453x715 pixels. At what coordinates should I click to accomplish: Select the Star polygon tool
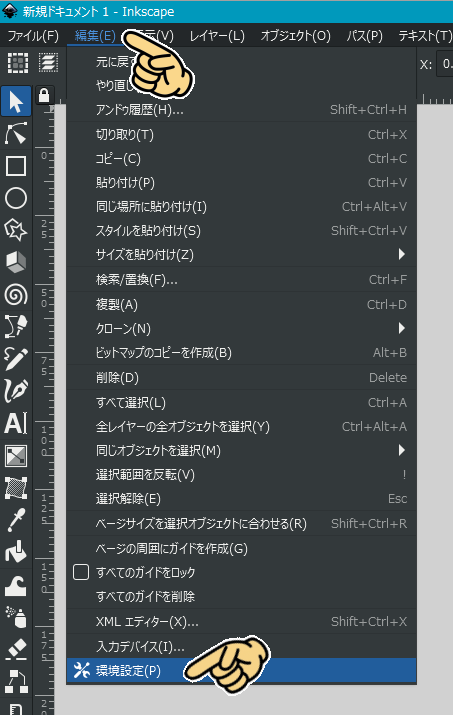(16, 230)
